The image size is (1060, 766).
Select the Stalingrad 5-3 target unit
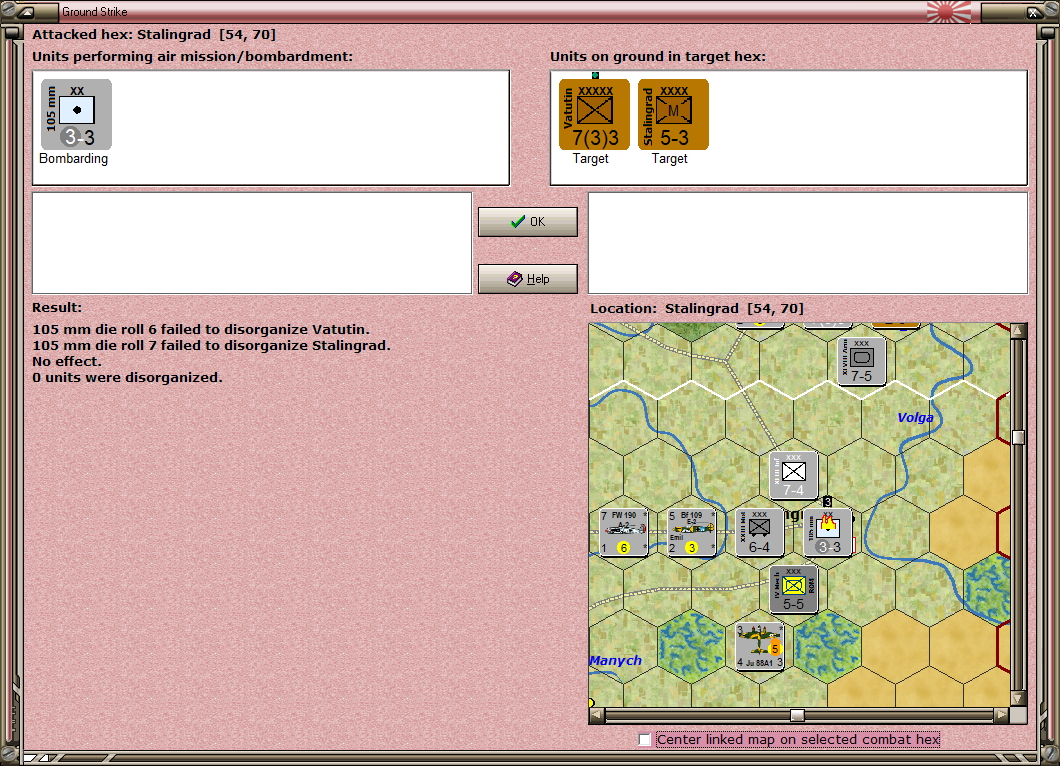click(673, 114)
